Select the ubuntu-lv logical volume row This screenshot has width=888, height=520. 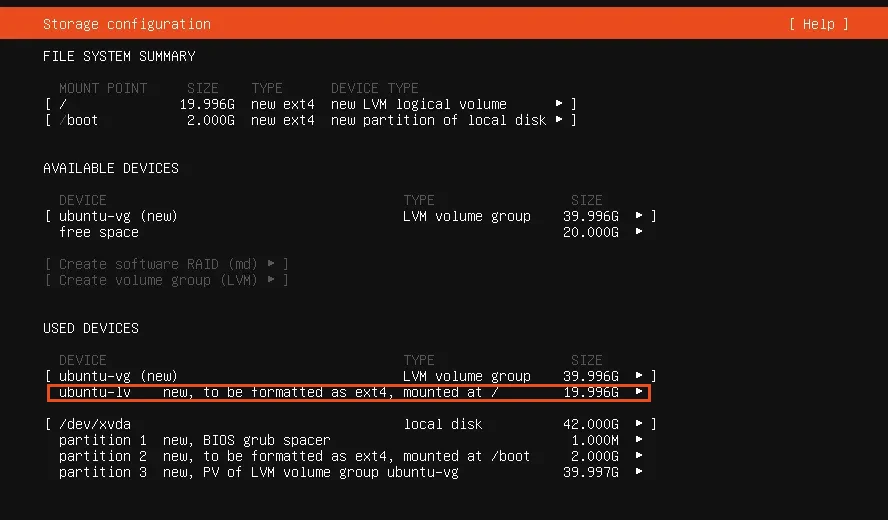(278, 392)
